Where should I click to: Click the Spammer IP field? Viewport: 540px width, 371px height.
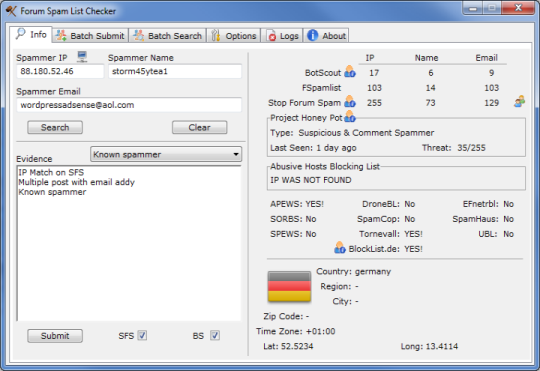60,71
